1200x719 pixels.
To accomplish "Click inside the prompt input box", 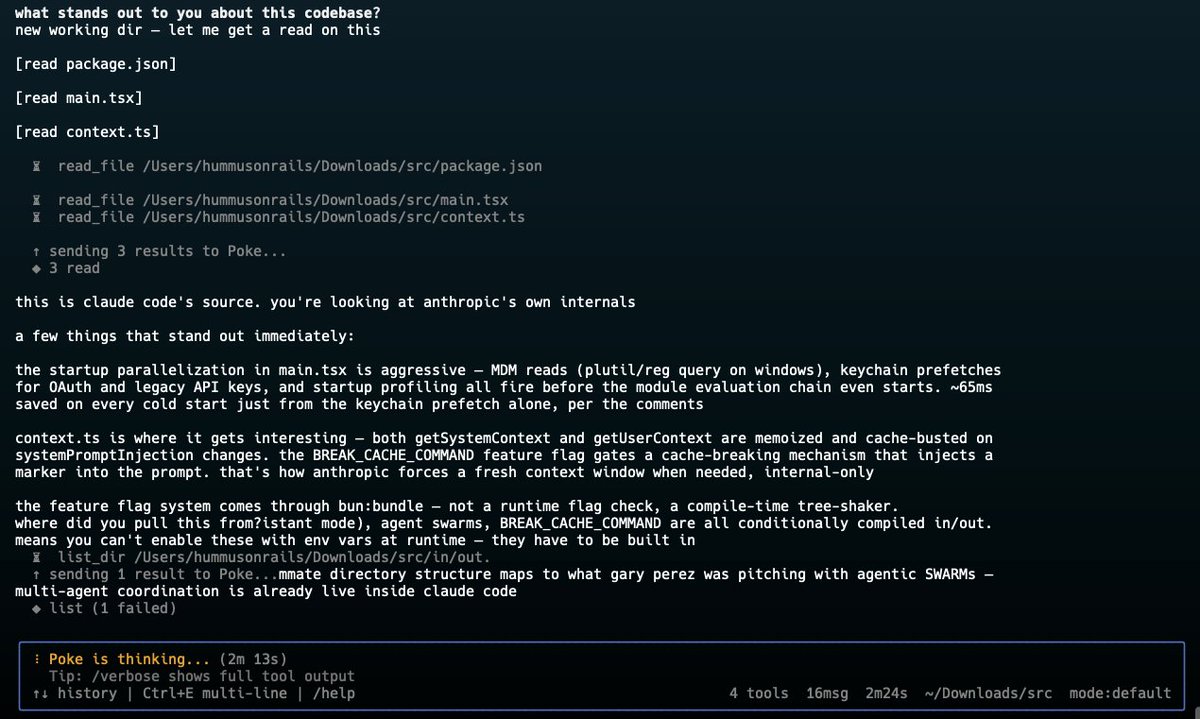I will 601,676.
